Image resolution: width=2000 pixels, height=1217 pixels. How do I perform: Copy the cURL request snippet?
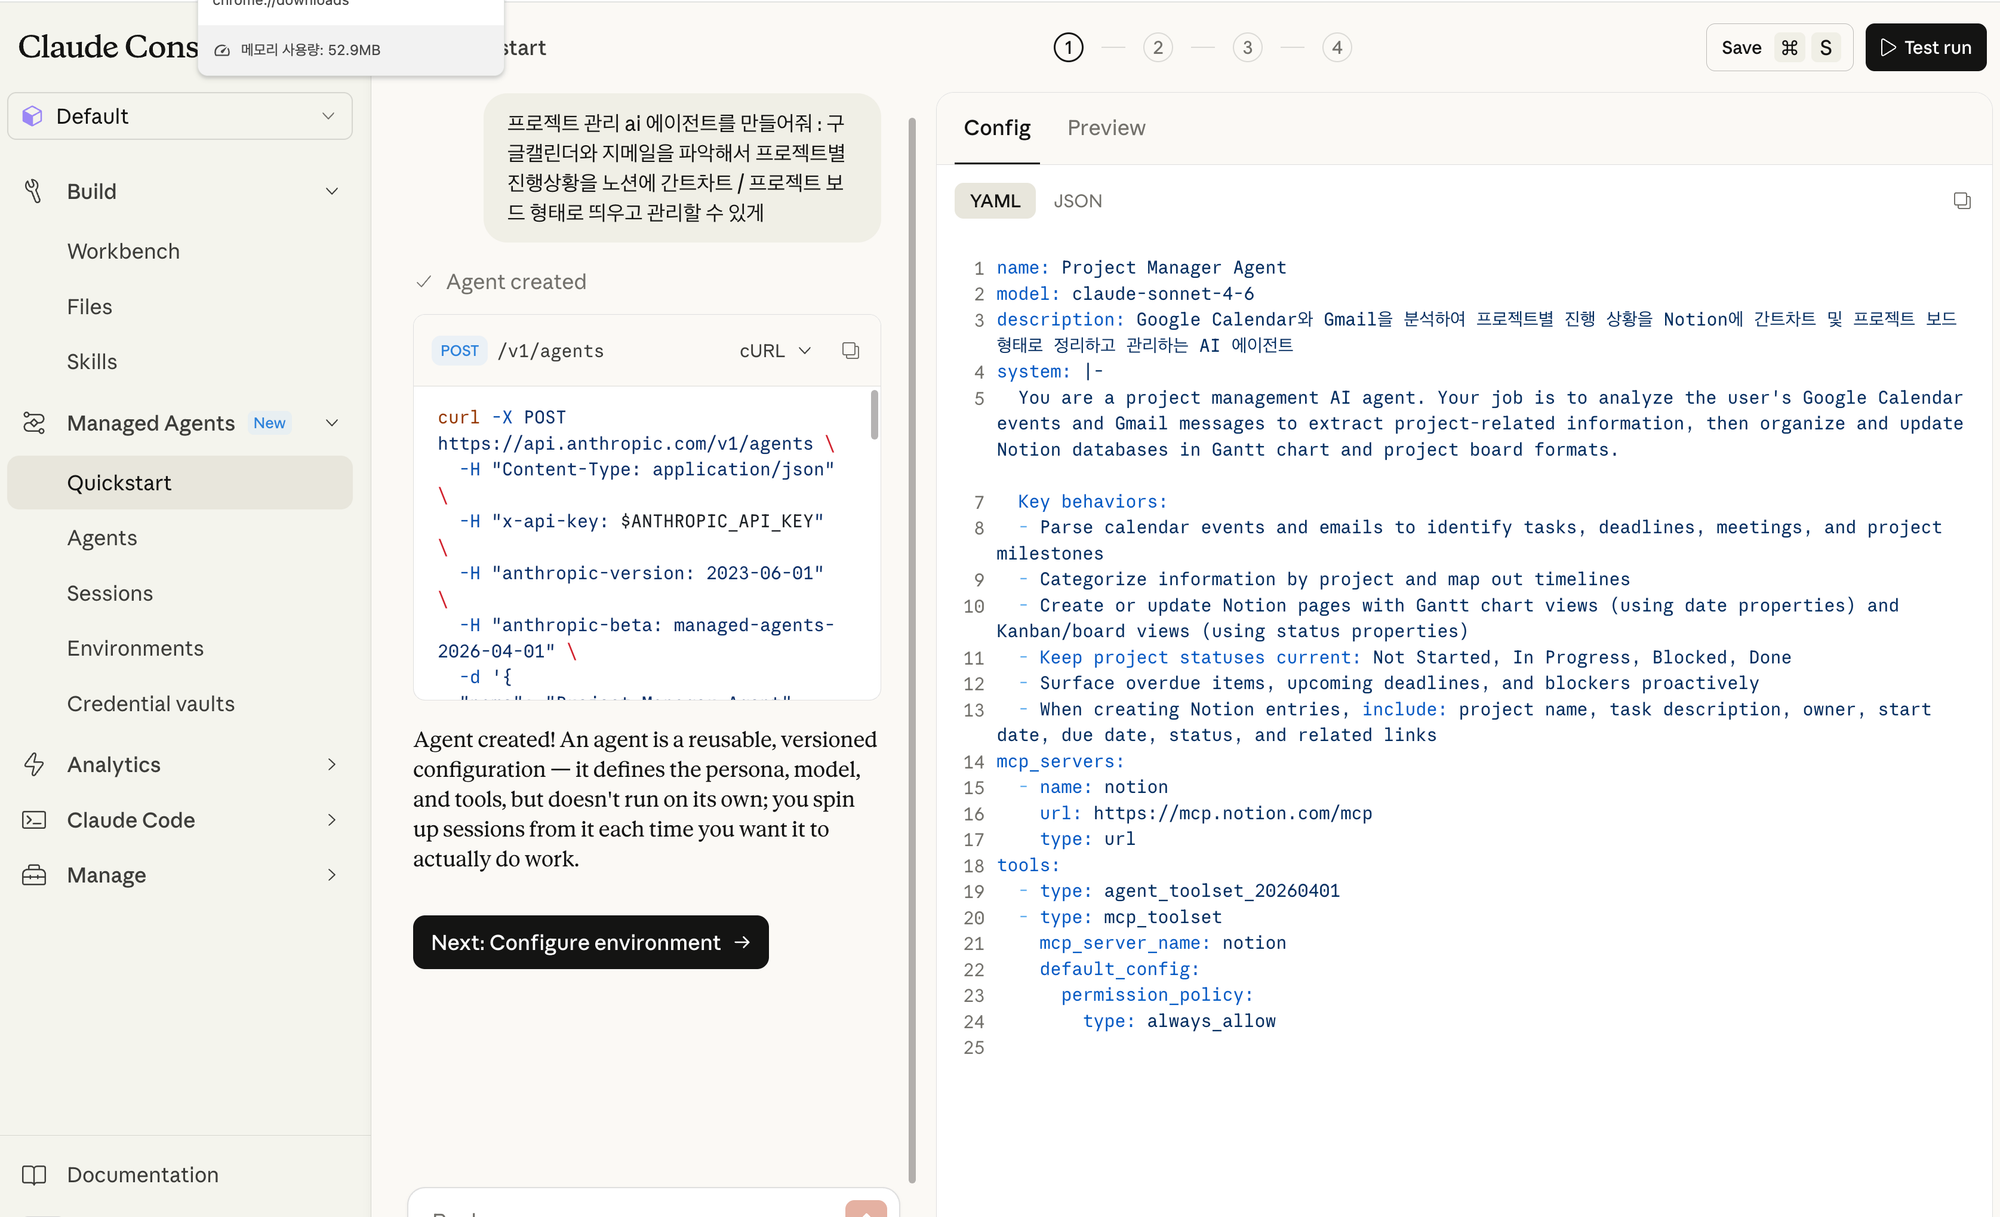pos(850,351)
